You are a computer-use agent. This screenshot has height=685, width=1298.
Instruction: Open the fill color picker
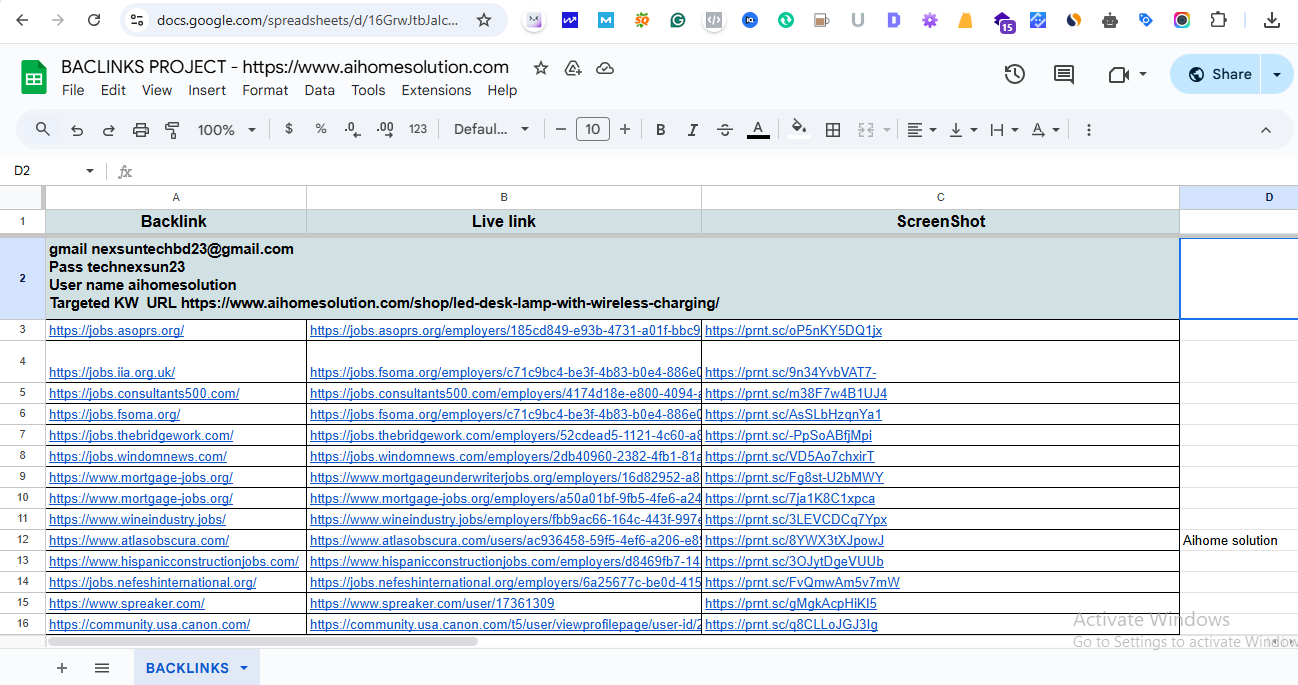[x=798, y=129]
